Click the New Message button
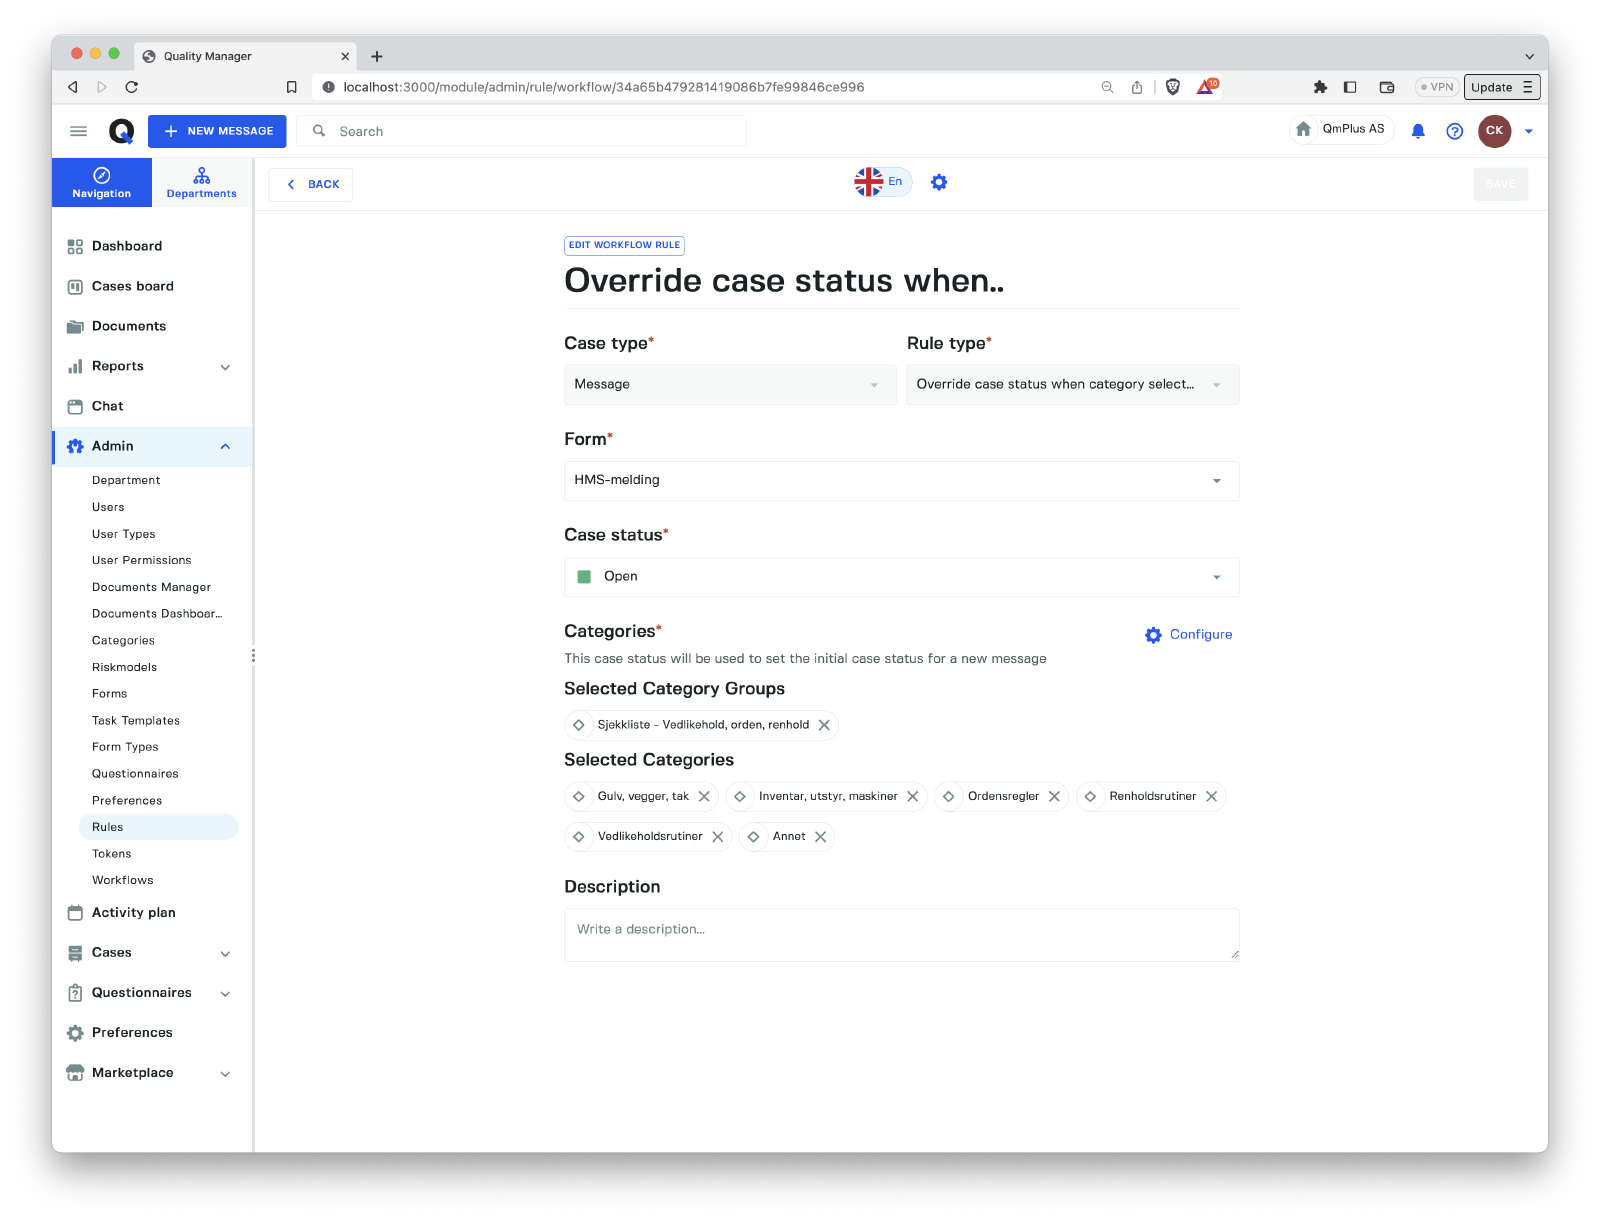 [x=217, y=131]
